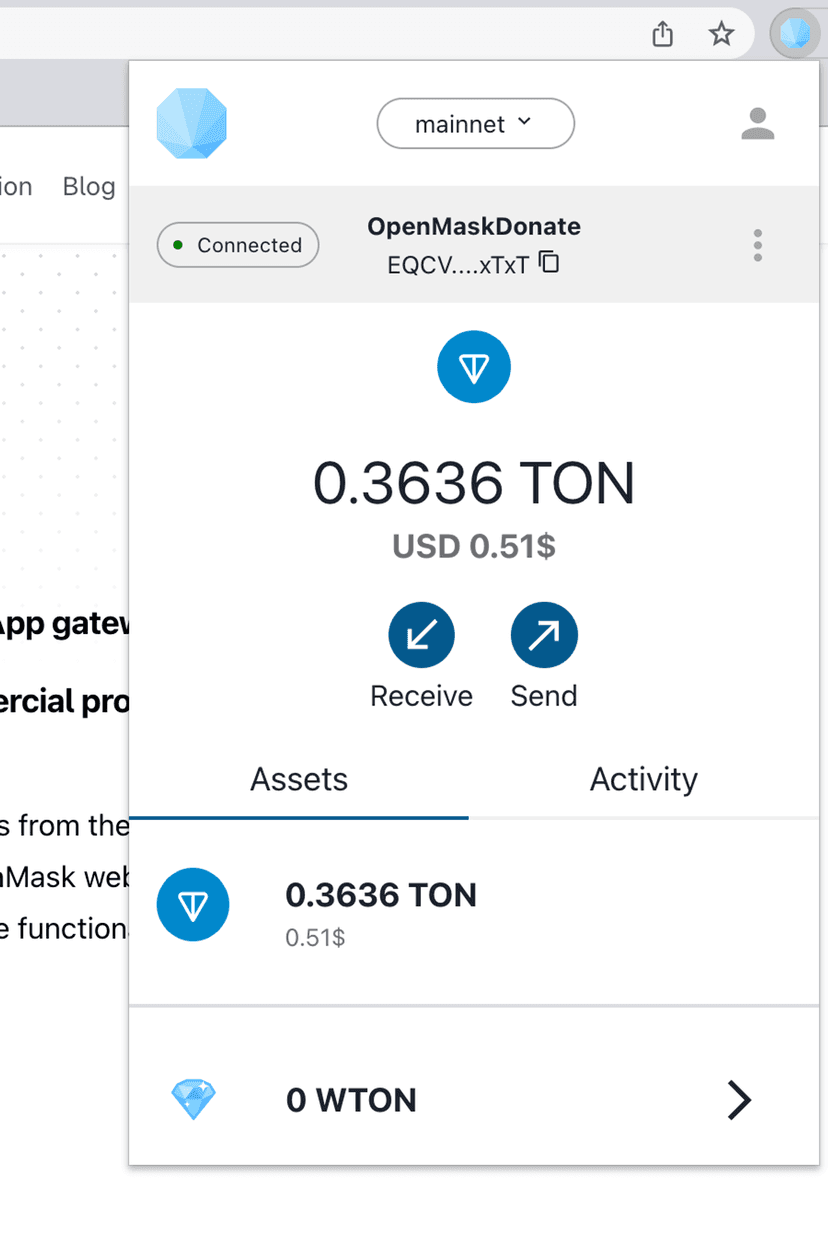Click the bookmark star icon
Image resolution: width=828 pixels, height=1251 pixels.
pyautogui.click(x=721, y=35)
